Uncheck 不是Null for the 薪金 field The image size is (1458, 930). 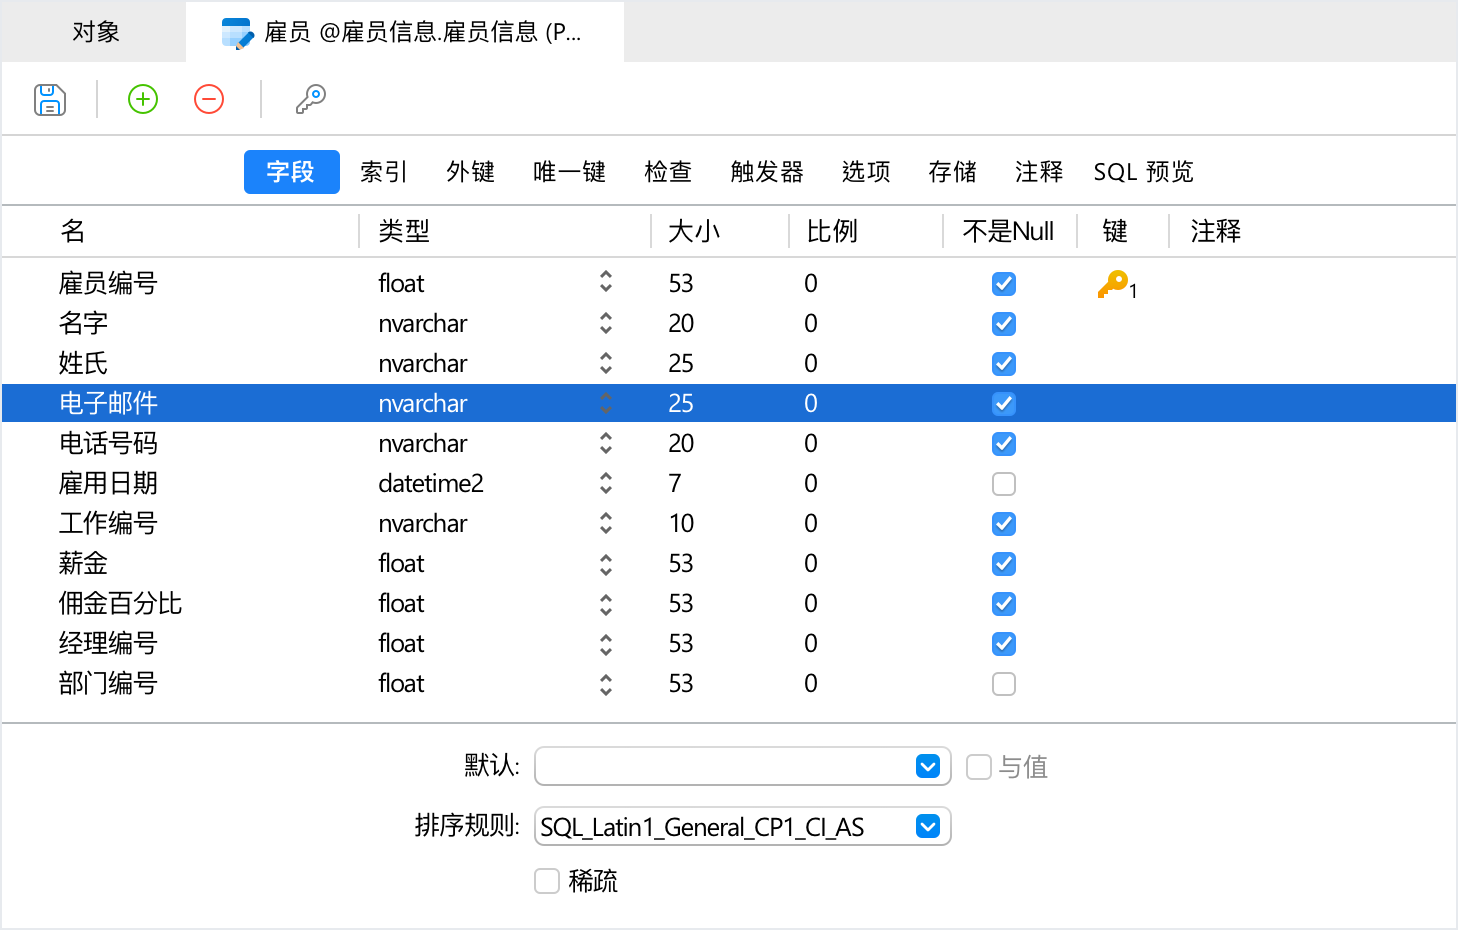pos(1003,563)
